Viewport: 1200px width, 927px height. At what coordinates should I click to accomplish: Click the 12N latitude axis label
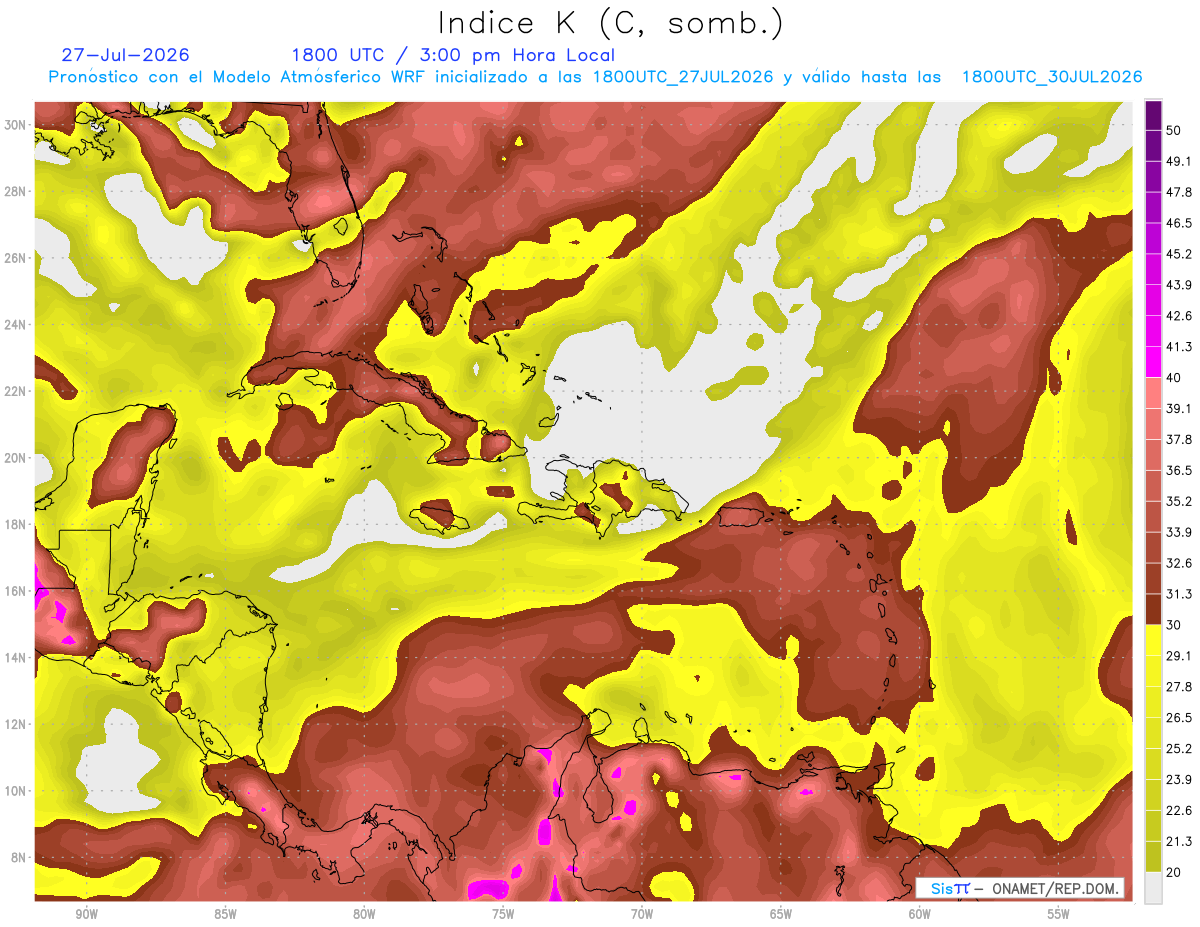(16, 724)
